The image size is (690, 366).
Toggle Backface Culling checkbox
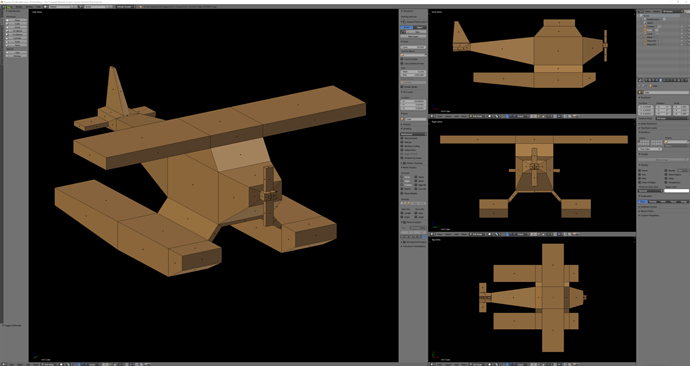(402, 146)
